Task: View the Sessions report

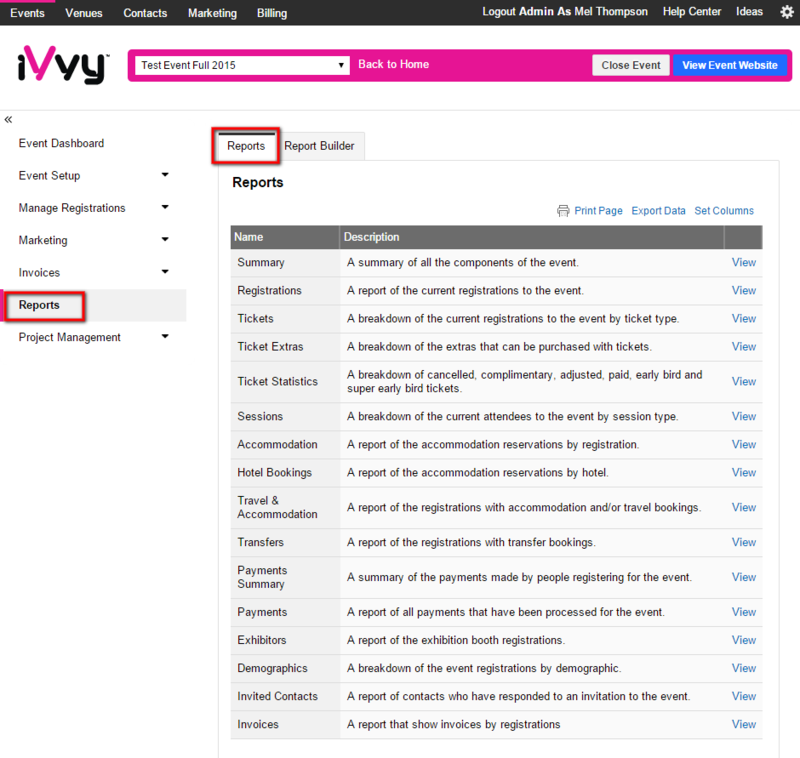Action: click(743, 416)
